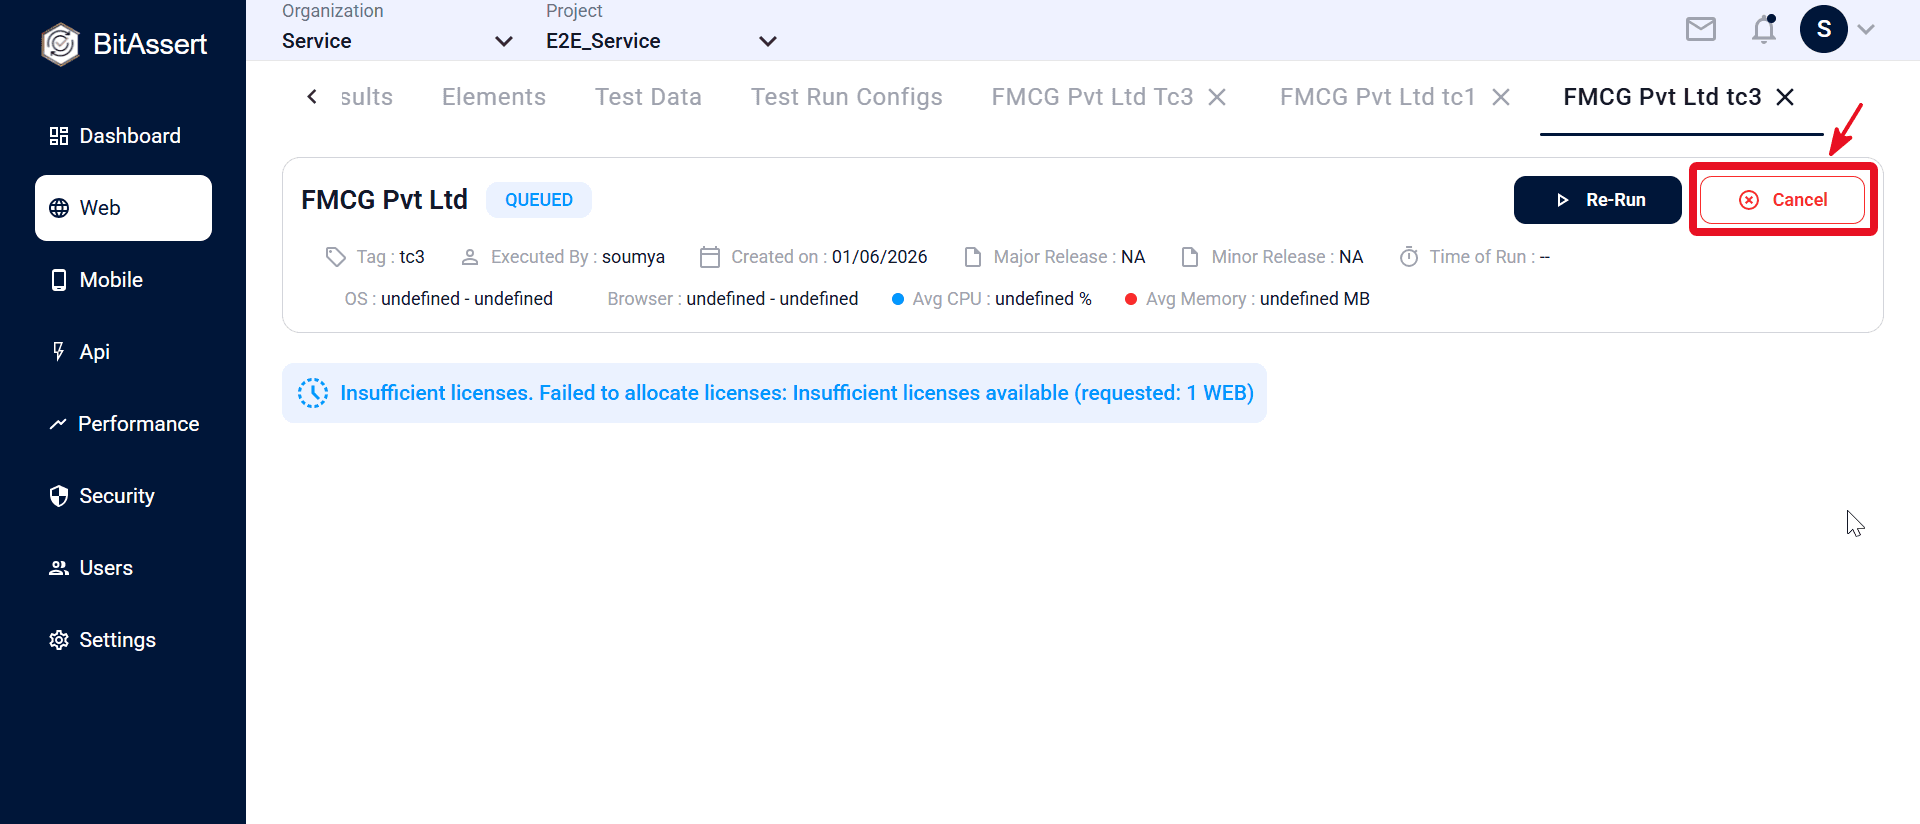
Task: Switch to the Test Data tab
Action: point(648,97)
